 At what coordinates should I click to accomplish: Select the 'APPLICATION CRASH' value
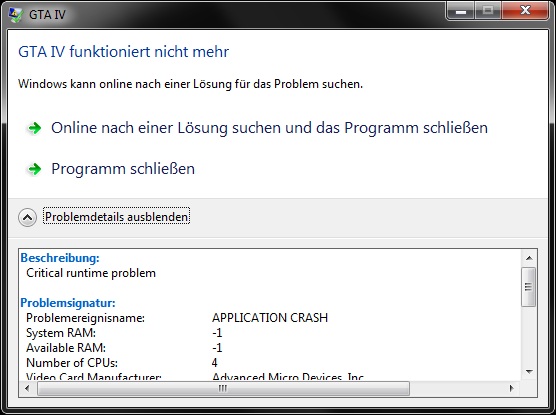click(270, 317)
